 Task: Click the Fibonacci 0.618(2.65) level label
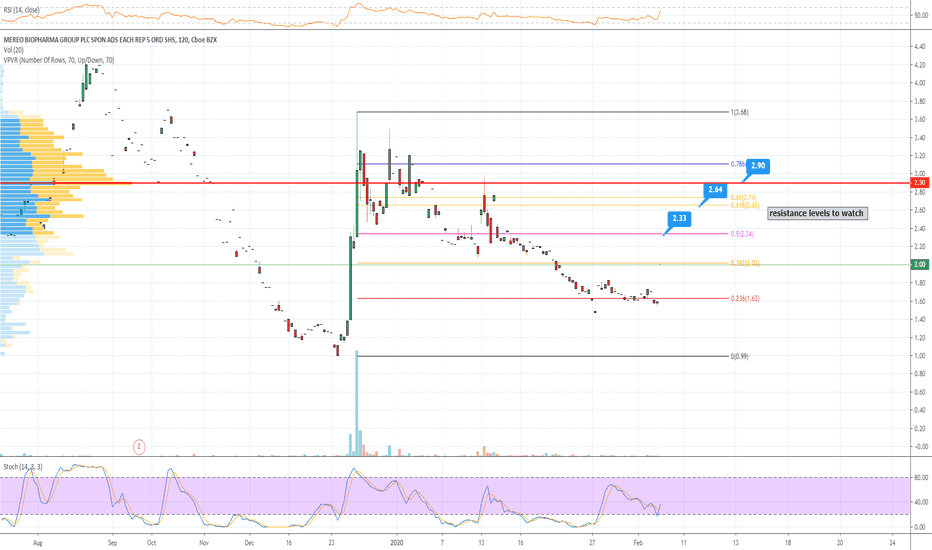click(x=745, y=205)
